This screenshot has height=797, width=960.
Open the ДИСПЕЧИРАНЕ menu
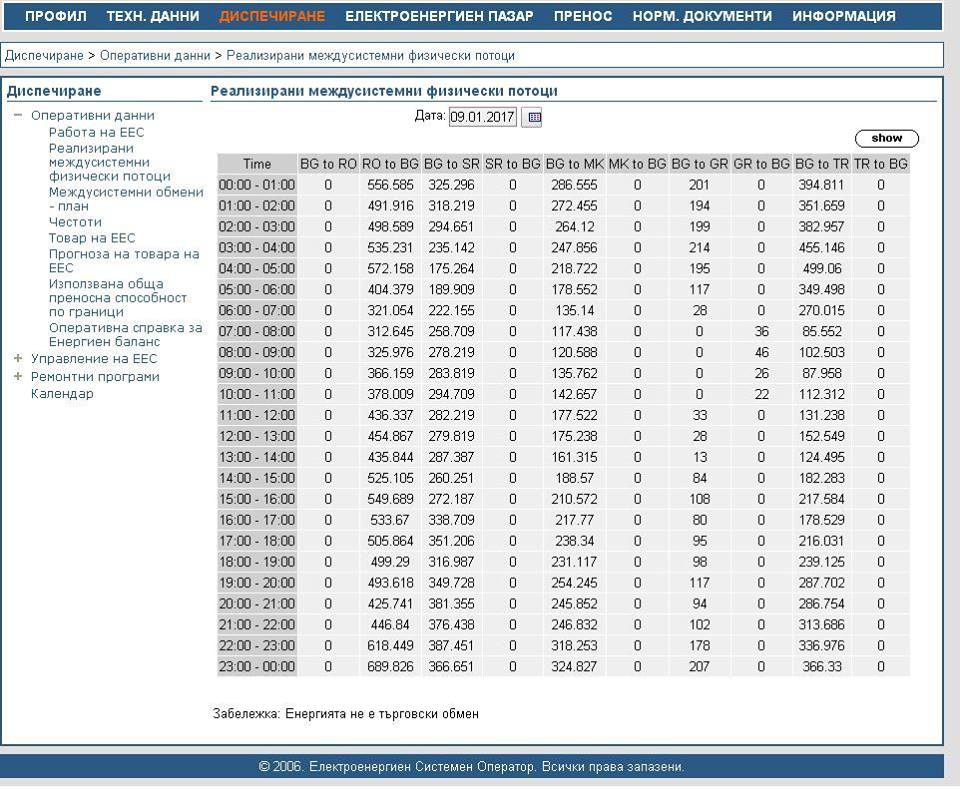(272, 16)
